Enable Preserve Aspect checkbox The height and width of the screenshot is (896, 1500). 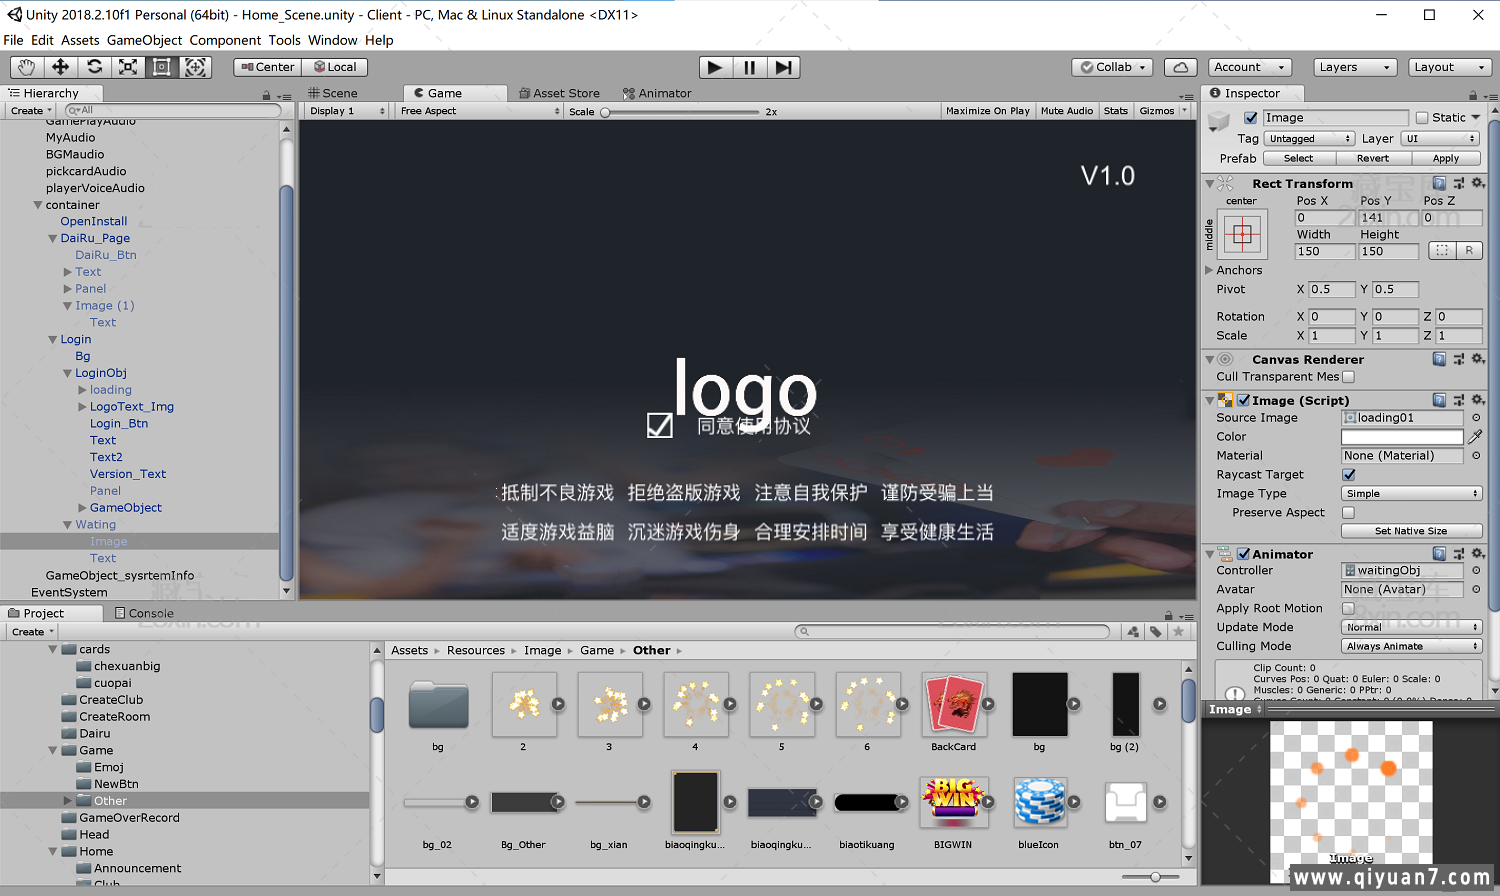click(1349, 513)
